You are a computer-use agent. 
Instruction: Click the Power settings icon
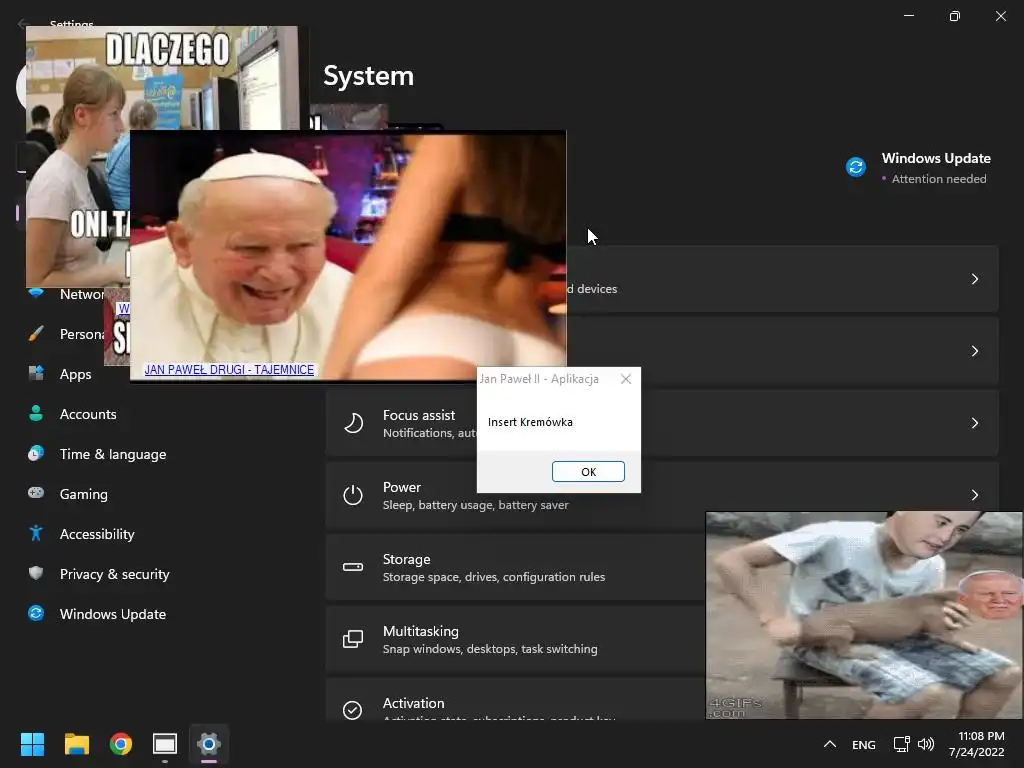(x=353, y=495)
